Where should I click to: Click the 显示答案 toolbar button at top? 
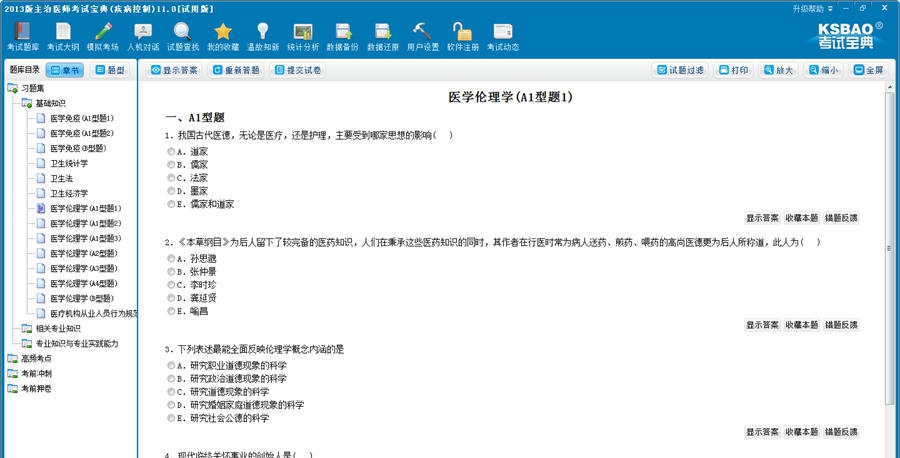pos(174,70)
